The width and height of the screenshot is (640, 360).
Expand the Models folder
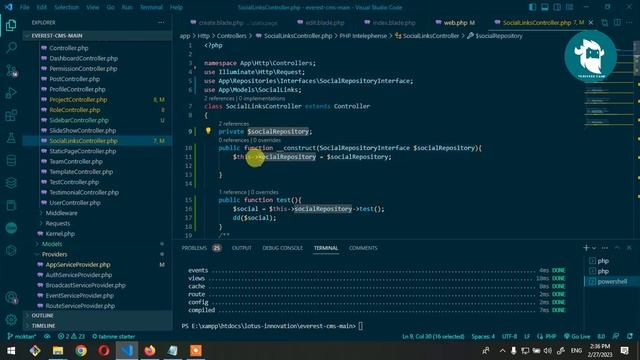tap(52, 244)
